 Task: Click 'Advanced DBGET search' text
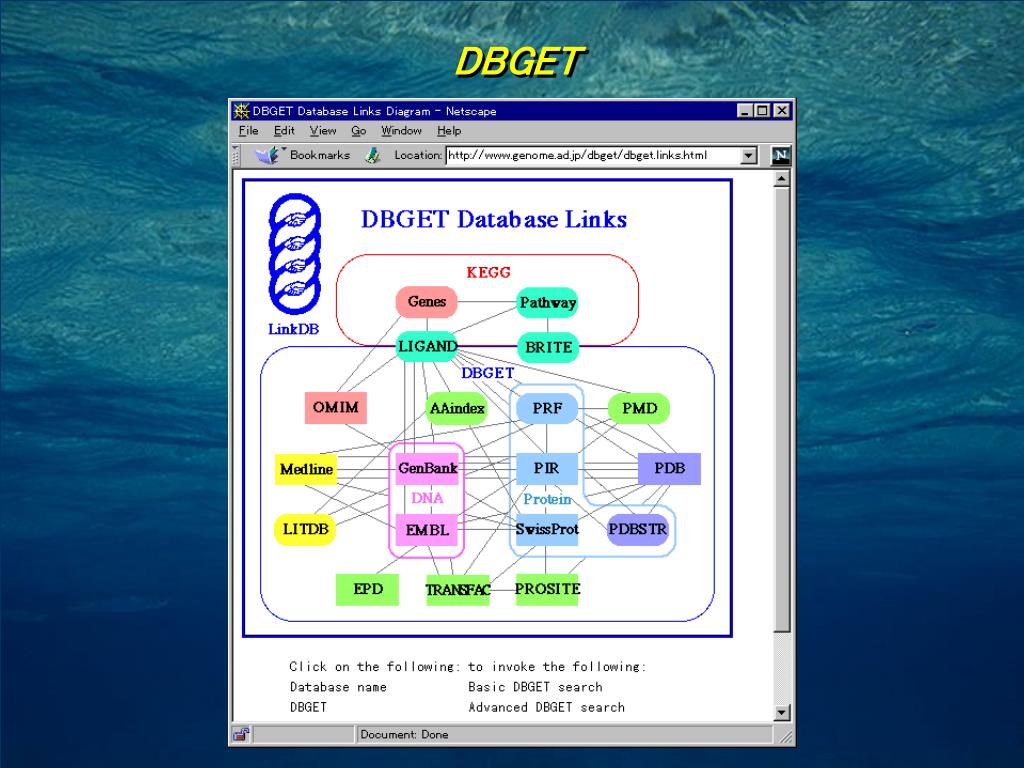(x=547, y=707)
